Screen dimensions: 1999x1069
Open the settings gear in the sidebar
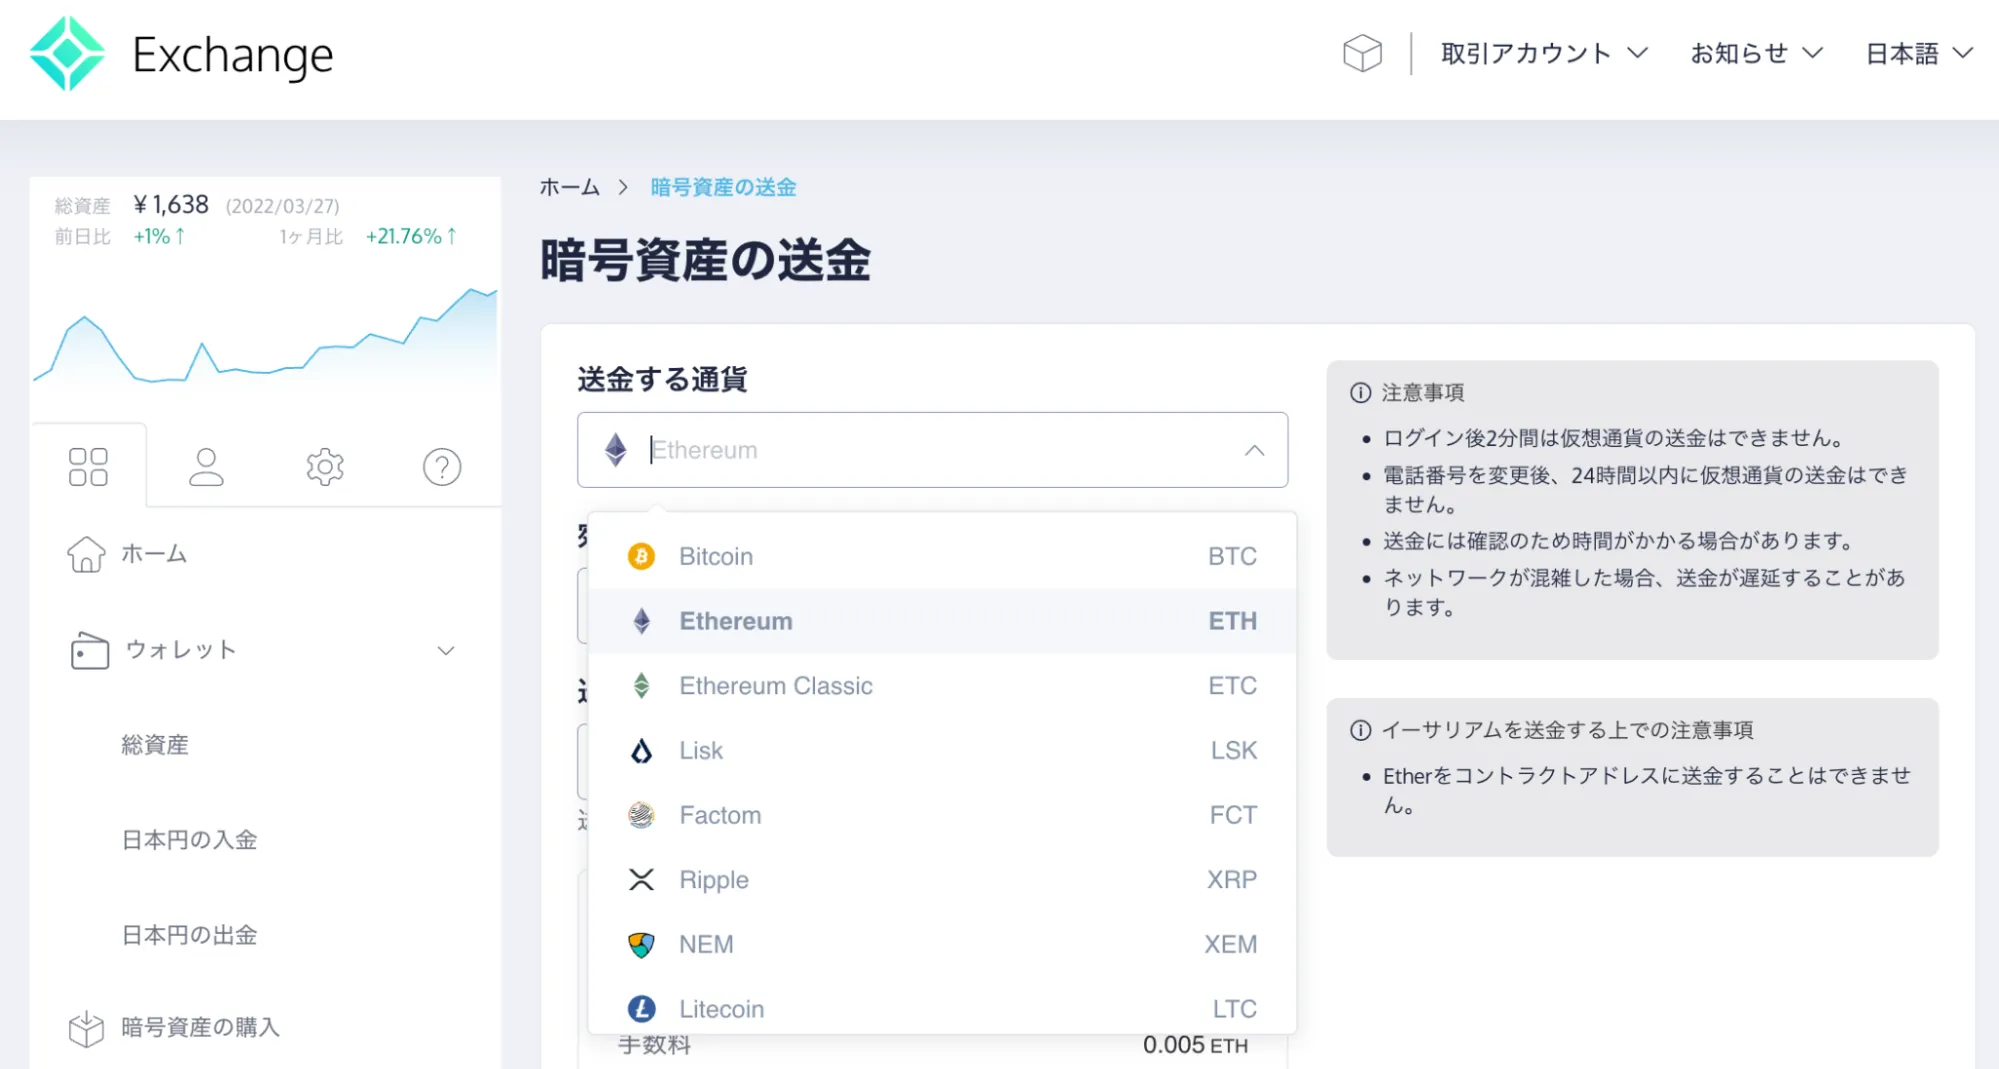point(323,466)
